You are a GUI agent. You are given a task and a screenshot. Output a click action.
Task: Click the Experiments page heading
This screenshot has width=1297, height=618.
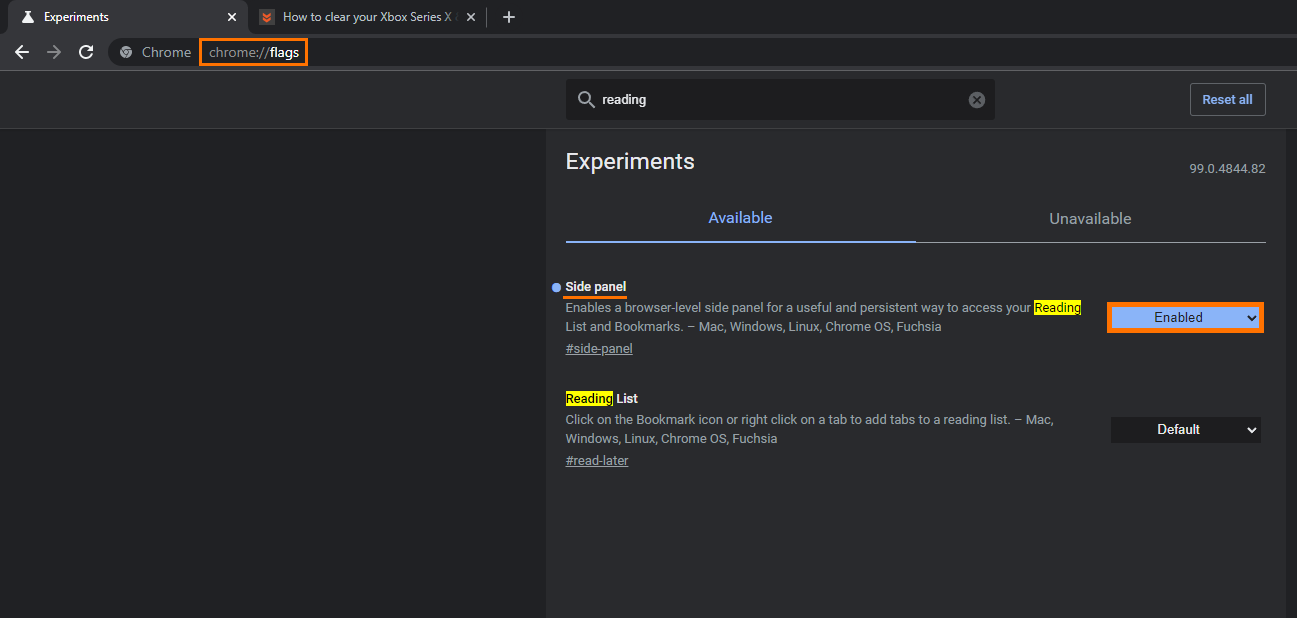(630, 162)
